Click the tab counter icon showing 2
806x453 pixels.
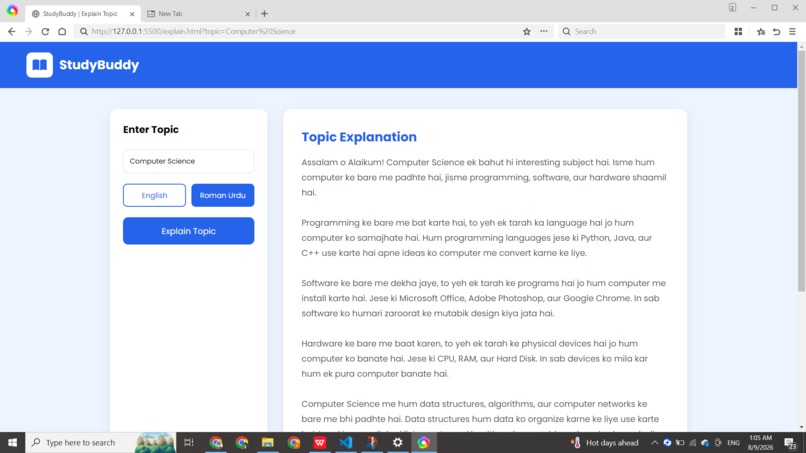732,8
